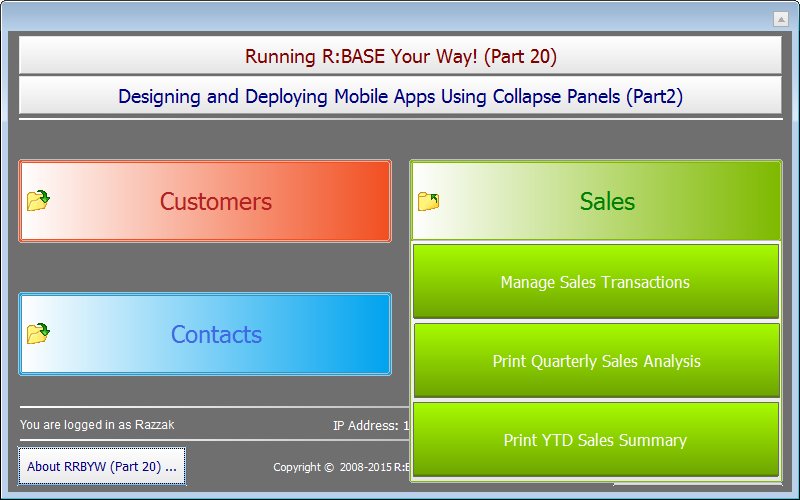
Task: Select Print YTD Sales Summary
Action: point(595,440)
